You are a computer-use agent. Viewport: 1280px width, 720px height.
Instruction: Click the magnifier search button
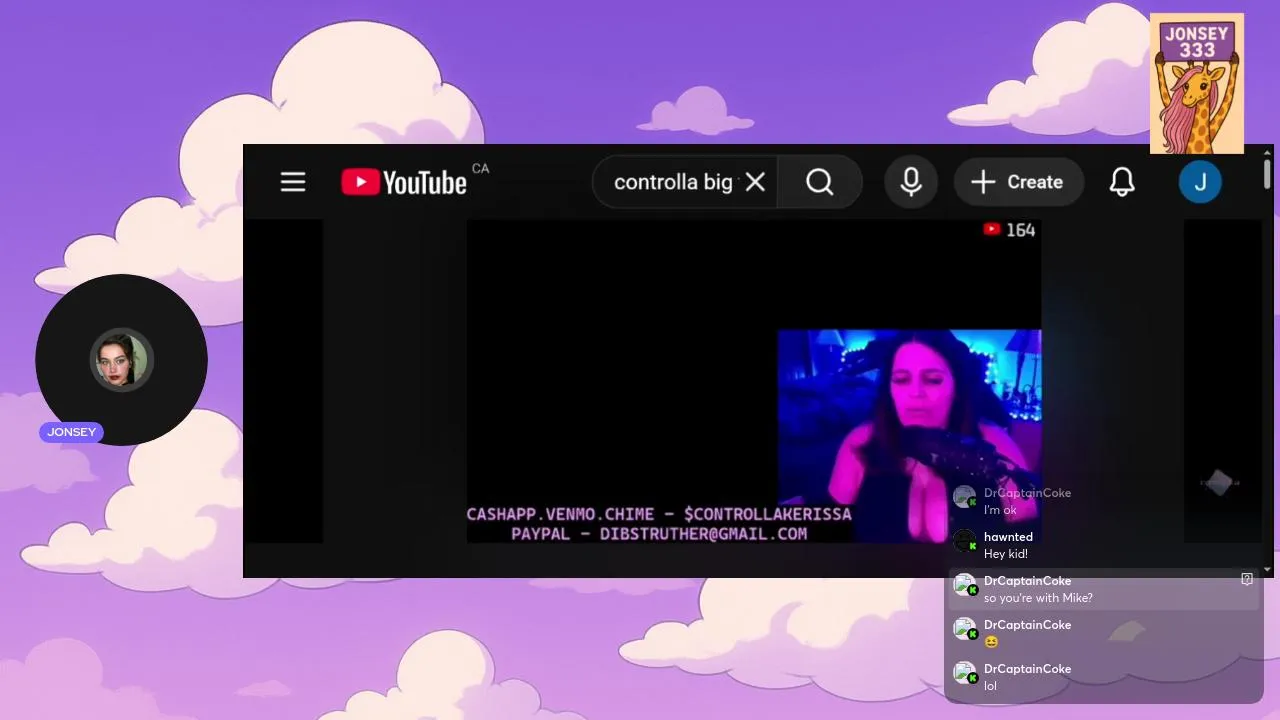tap(820, 182)
